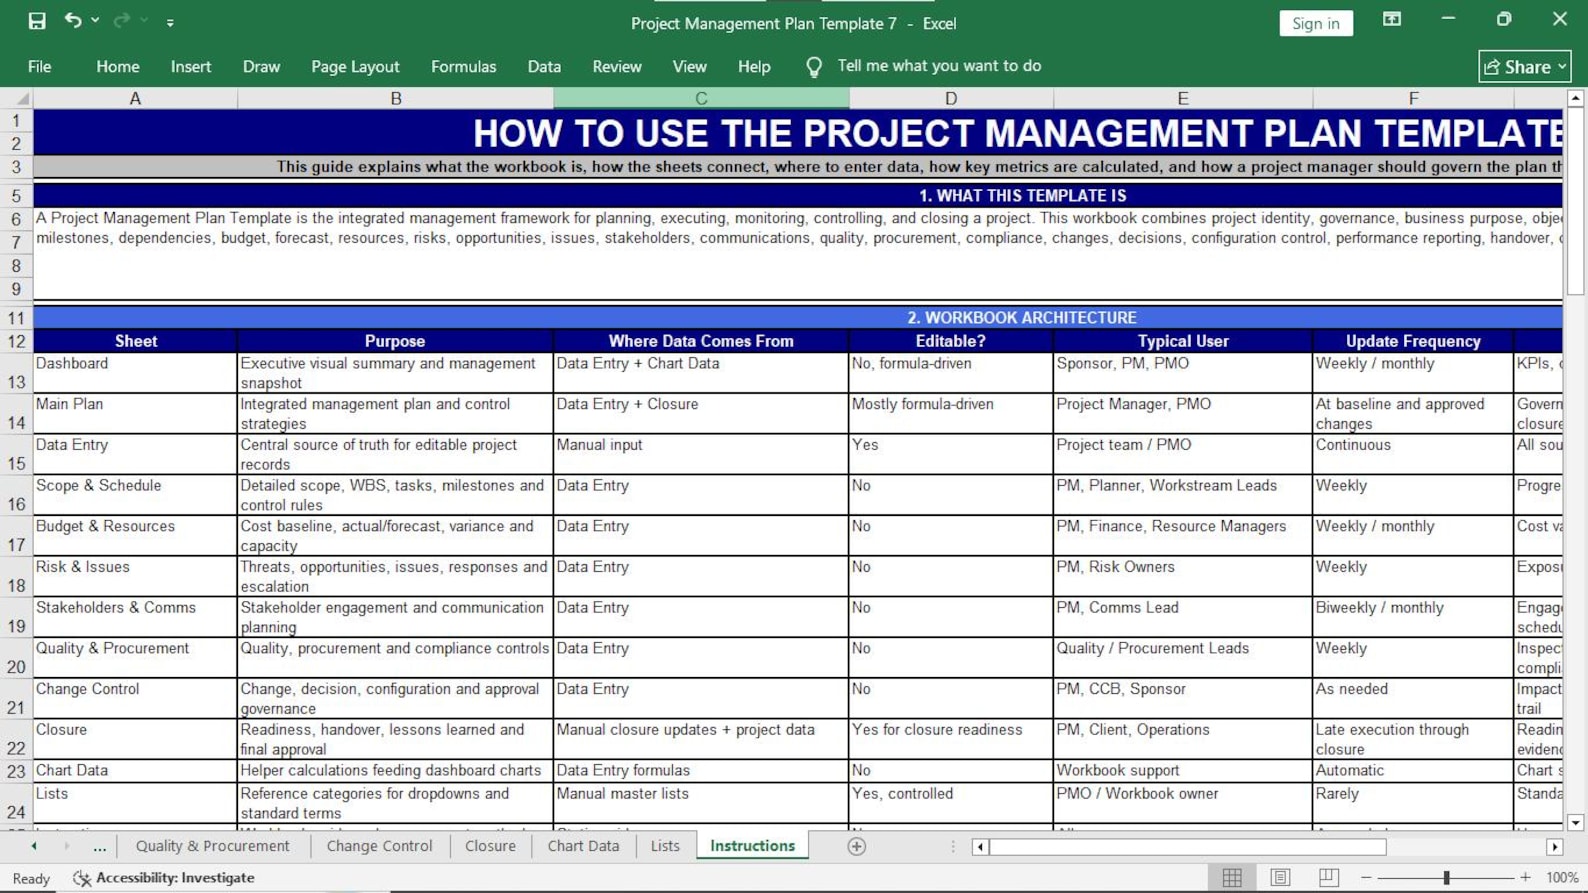The height and width of the screenshot is (893, 1588).
Task: Switch to Change Control sheet tab
Action: (x=379, y=846)
